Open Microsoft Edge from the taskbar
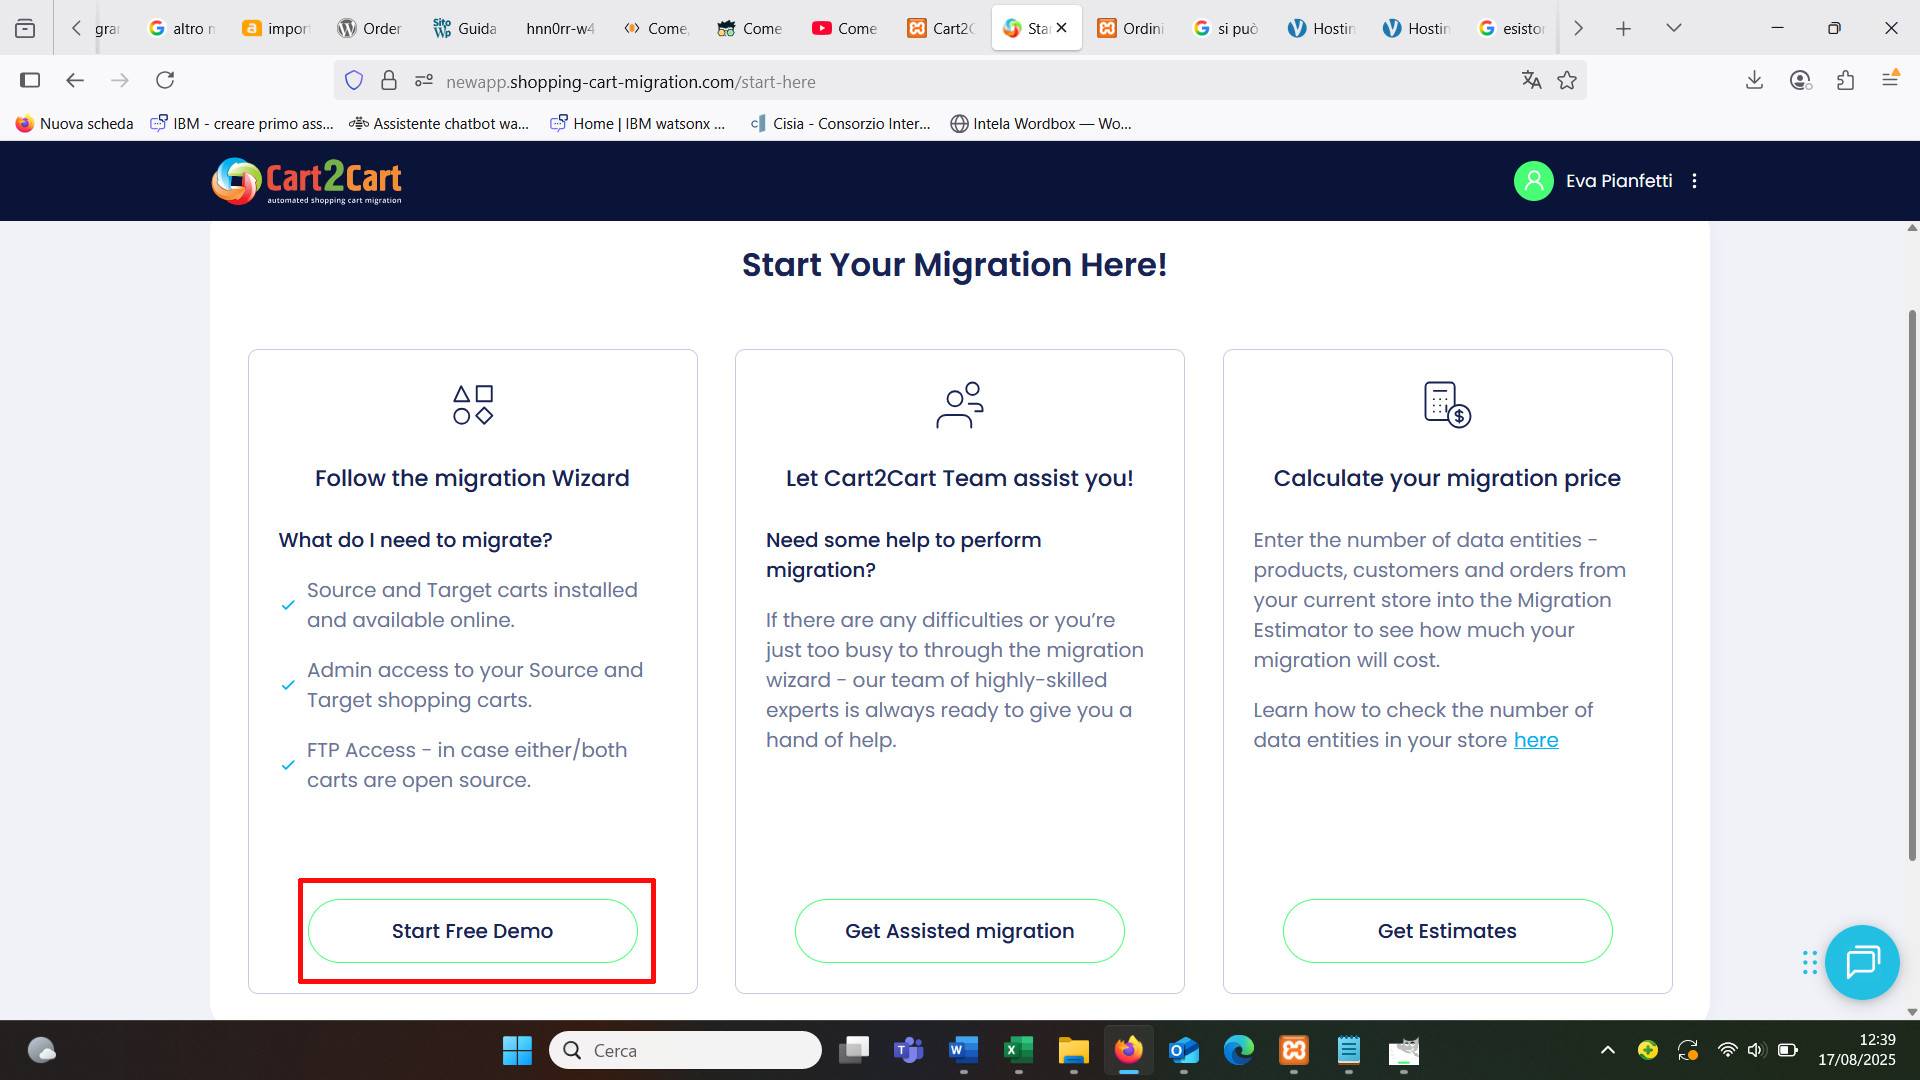Screen dimensions: 1920x1080 click(1238, 1050)
